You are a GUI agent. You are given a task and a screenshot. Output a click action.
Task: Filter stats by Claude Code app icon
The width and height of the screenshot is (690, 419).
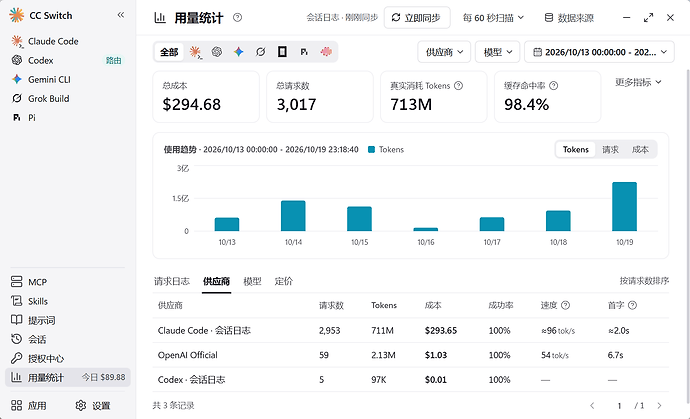[x=195, y=52]
